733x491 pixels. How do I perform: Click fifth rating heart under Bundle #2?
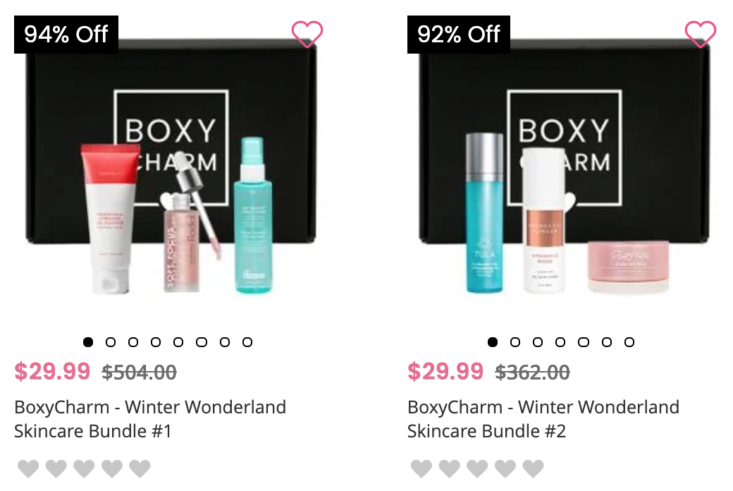click(x=533, y=469)
